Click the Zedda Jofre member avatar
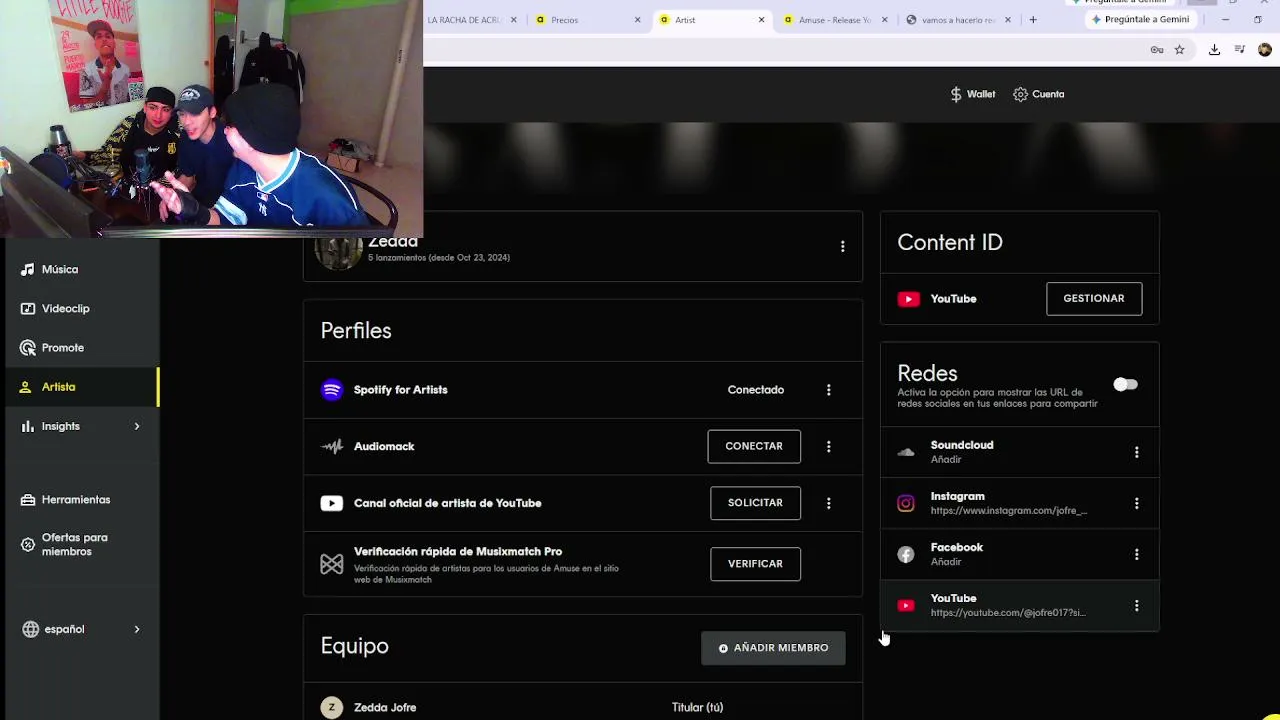Screen dimensions: 1280x720 coord(332,707)
